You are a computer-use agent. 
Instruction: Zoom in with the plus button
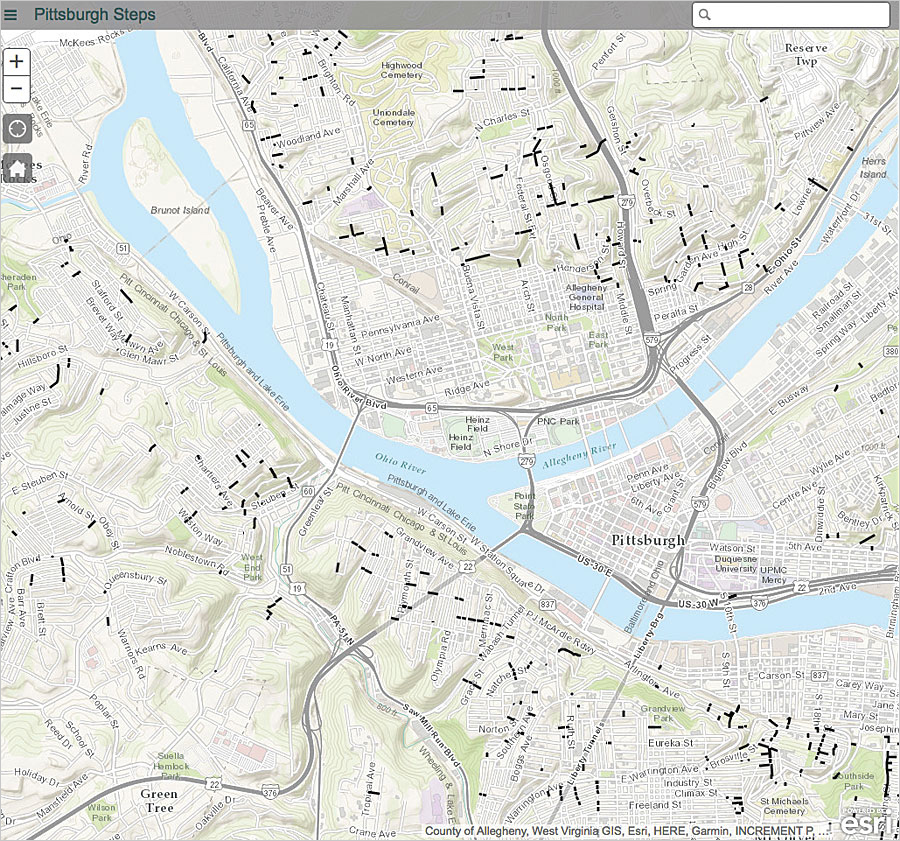click(17, 61)
